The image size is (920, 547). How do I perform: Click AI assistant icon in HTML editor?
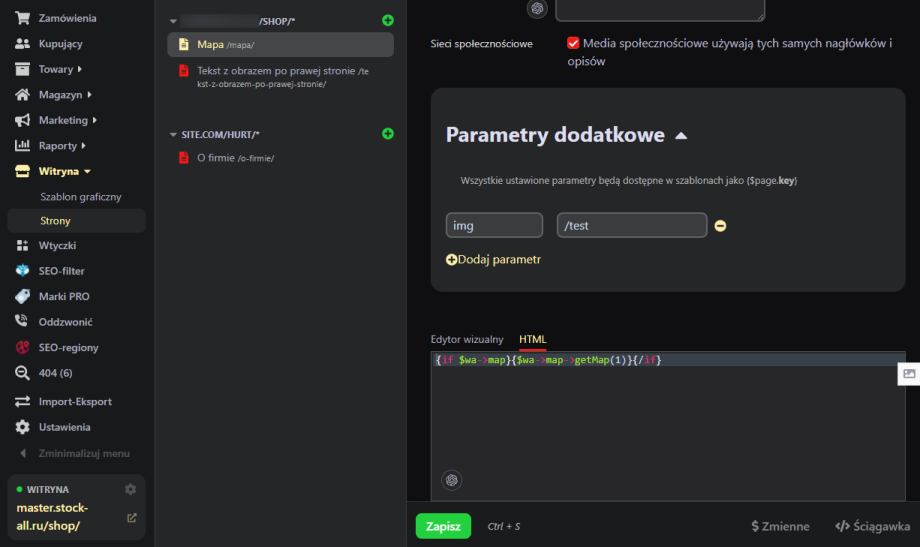[451, 480]
